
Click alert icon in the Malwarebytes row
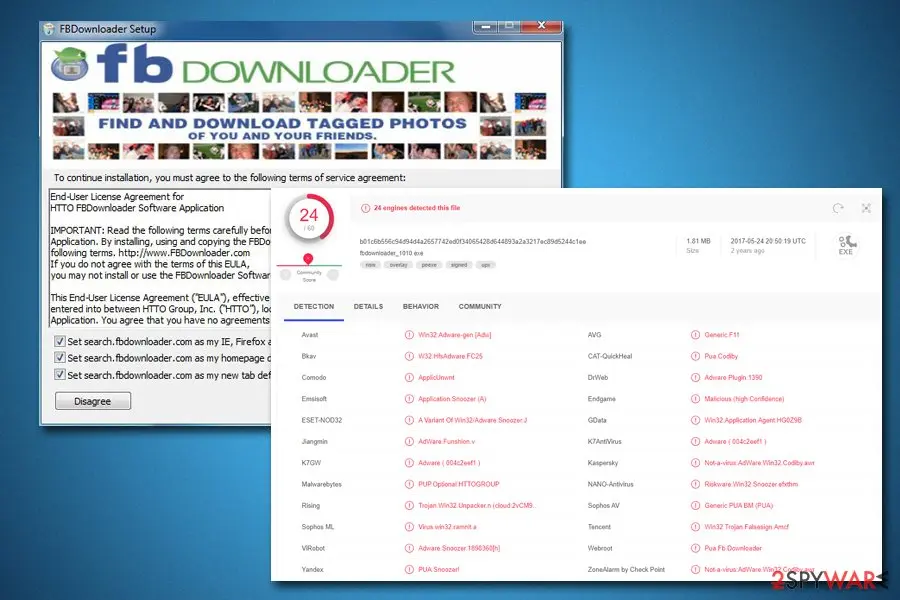(x=409, y=484)
